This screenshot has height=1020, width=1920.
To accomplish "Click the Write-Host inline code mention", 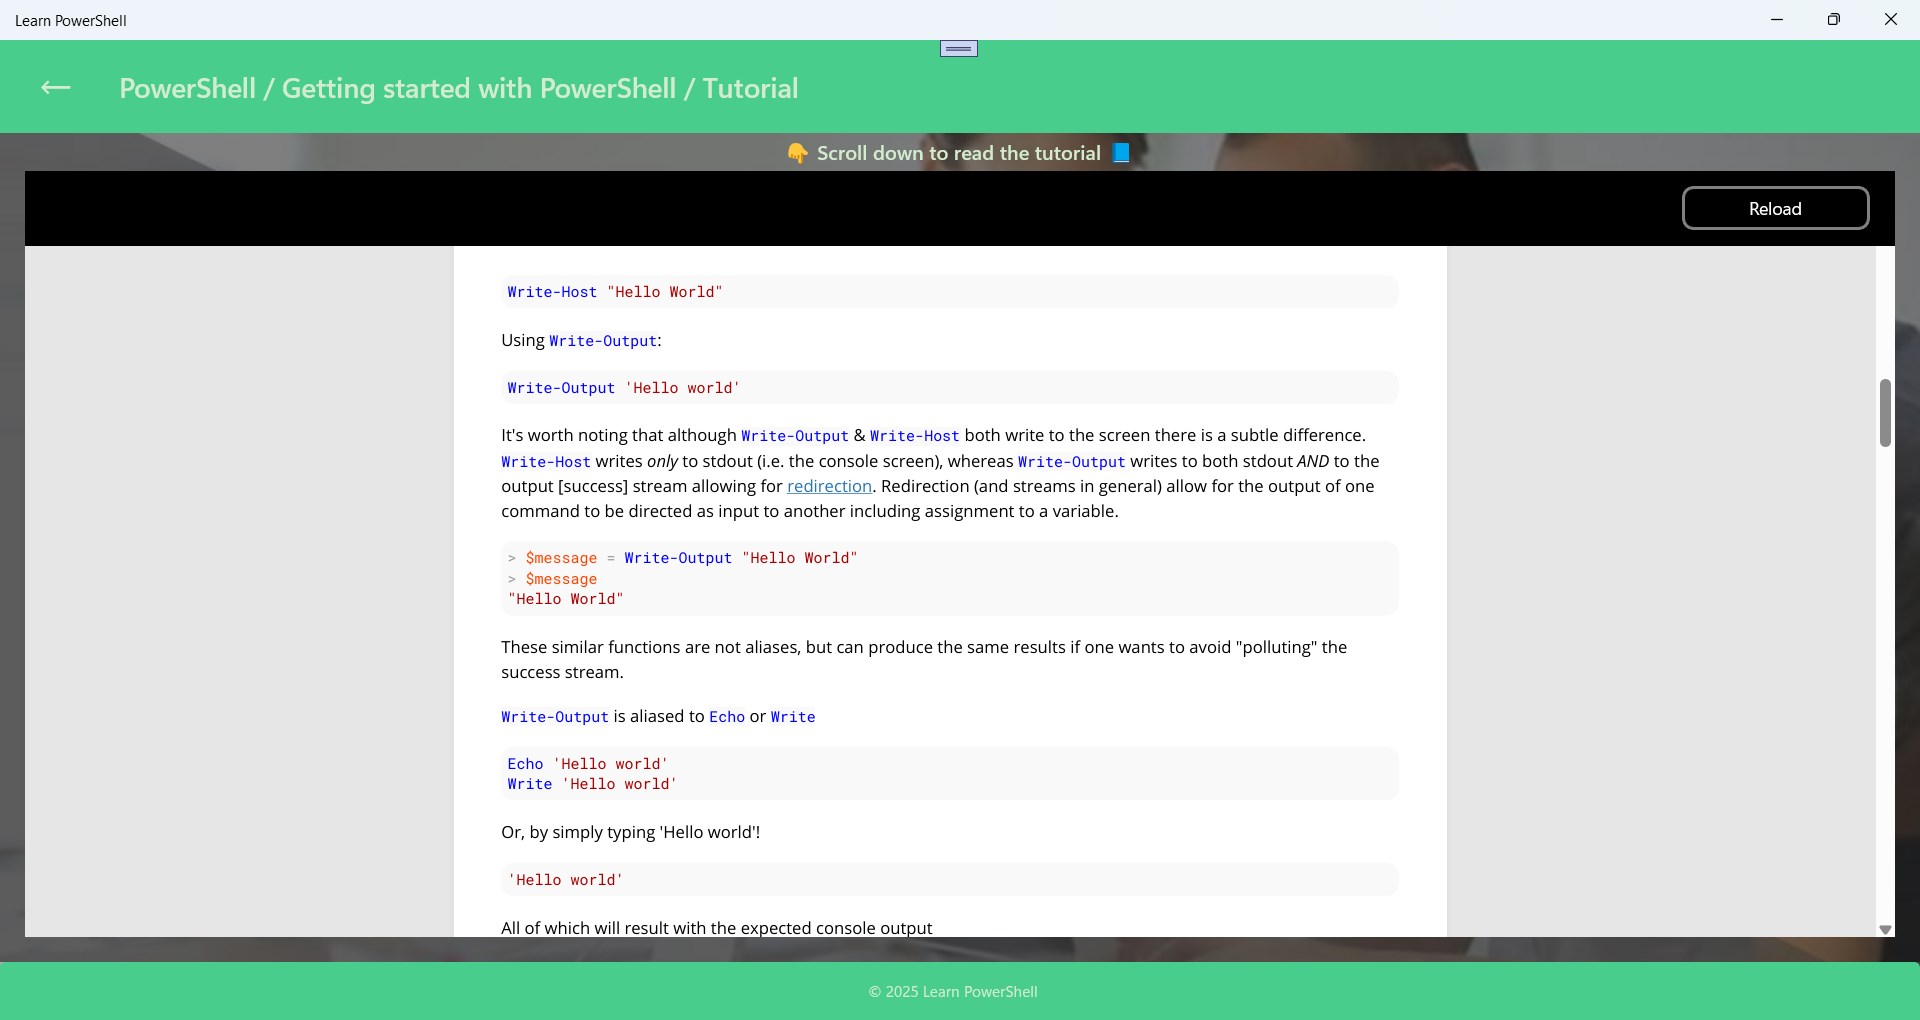I will tap(915, 436).
